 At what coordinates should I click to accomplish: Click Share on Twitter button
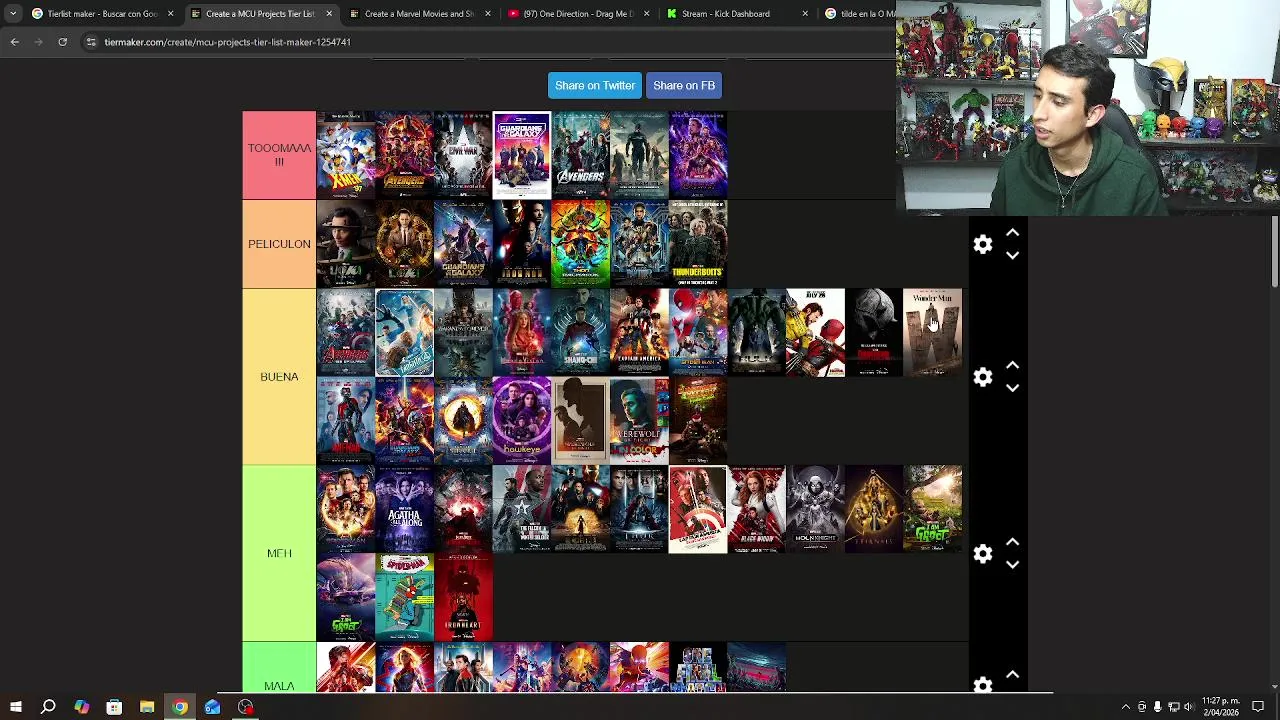(x=595, y=86)
